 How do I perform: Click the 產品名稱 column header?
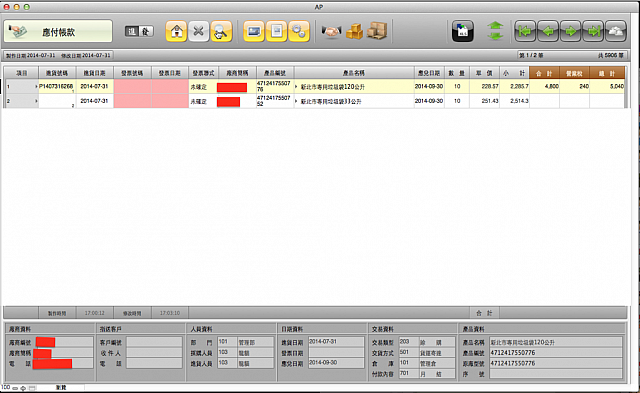tap(354, 73)
